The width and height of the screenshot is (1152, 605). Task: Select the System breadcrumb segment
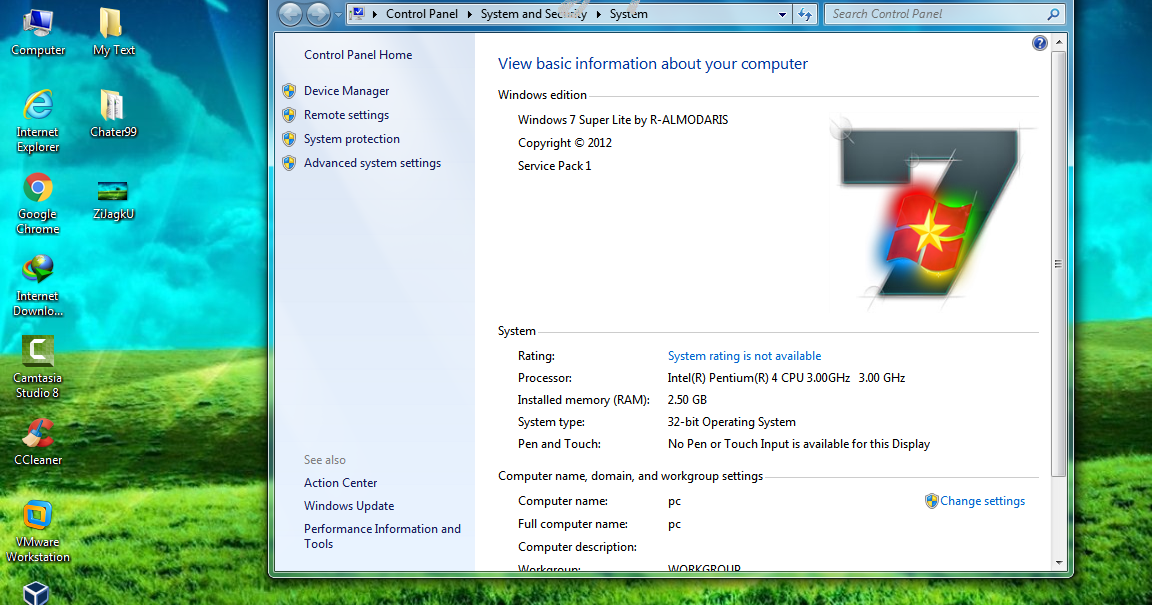pyautogui.click(x=629, y=14)
